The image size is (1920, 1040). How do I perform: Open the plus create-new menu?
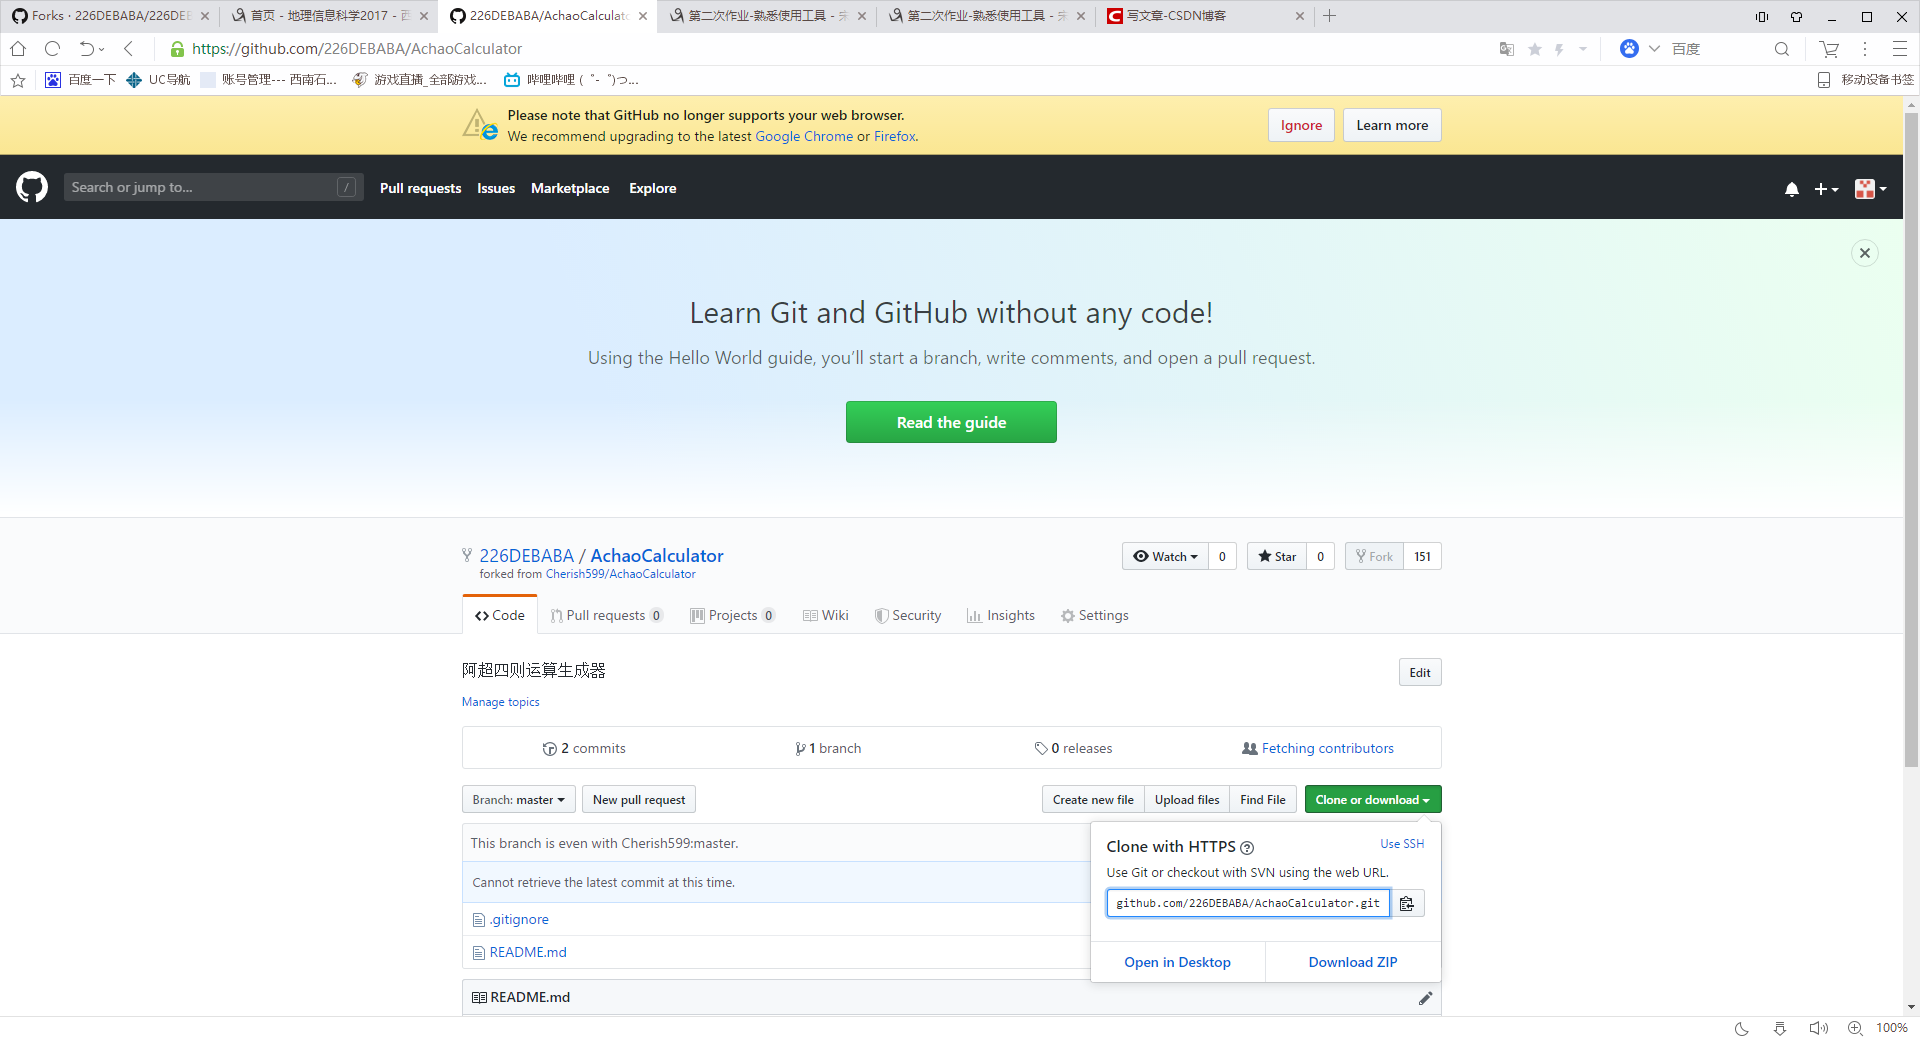tap(1826, 189)
